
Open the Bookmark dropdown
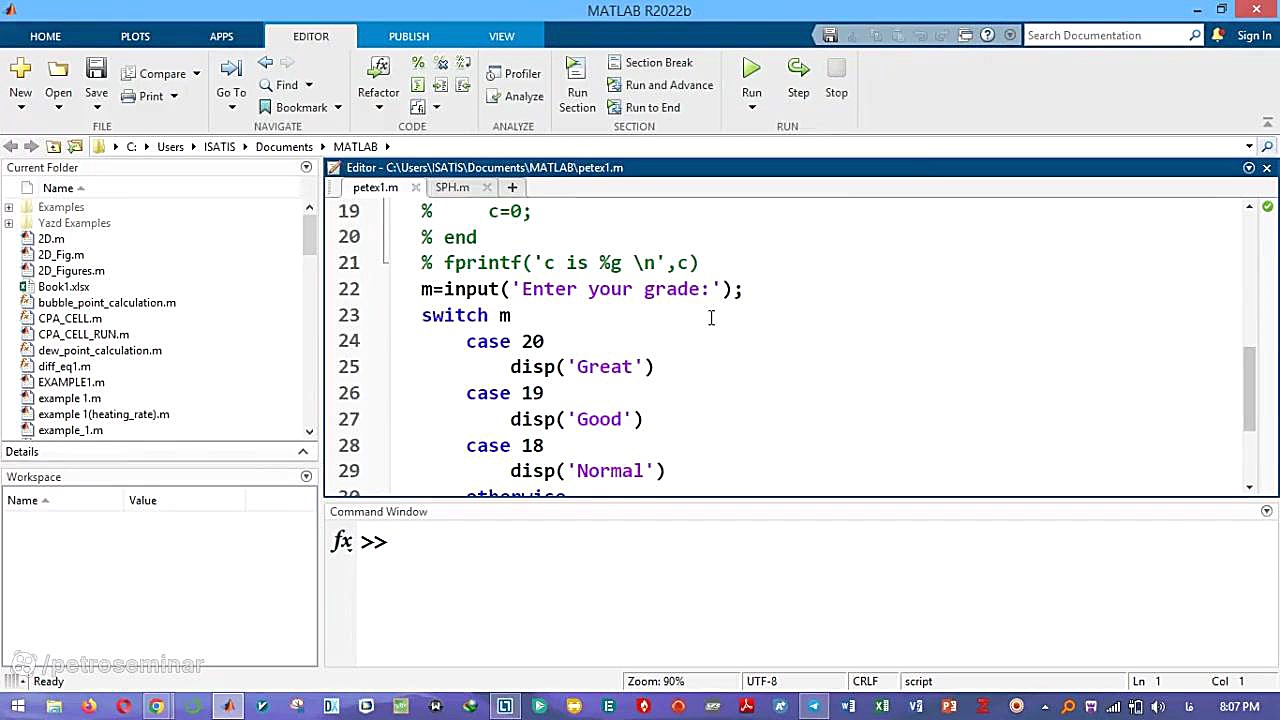338,108
